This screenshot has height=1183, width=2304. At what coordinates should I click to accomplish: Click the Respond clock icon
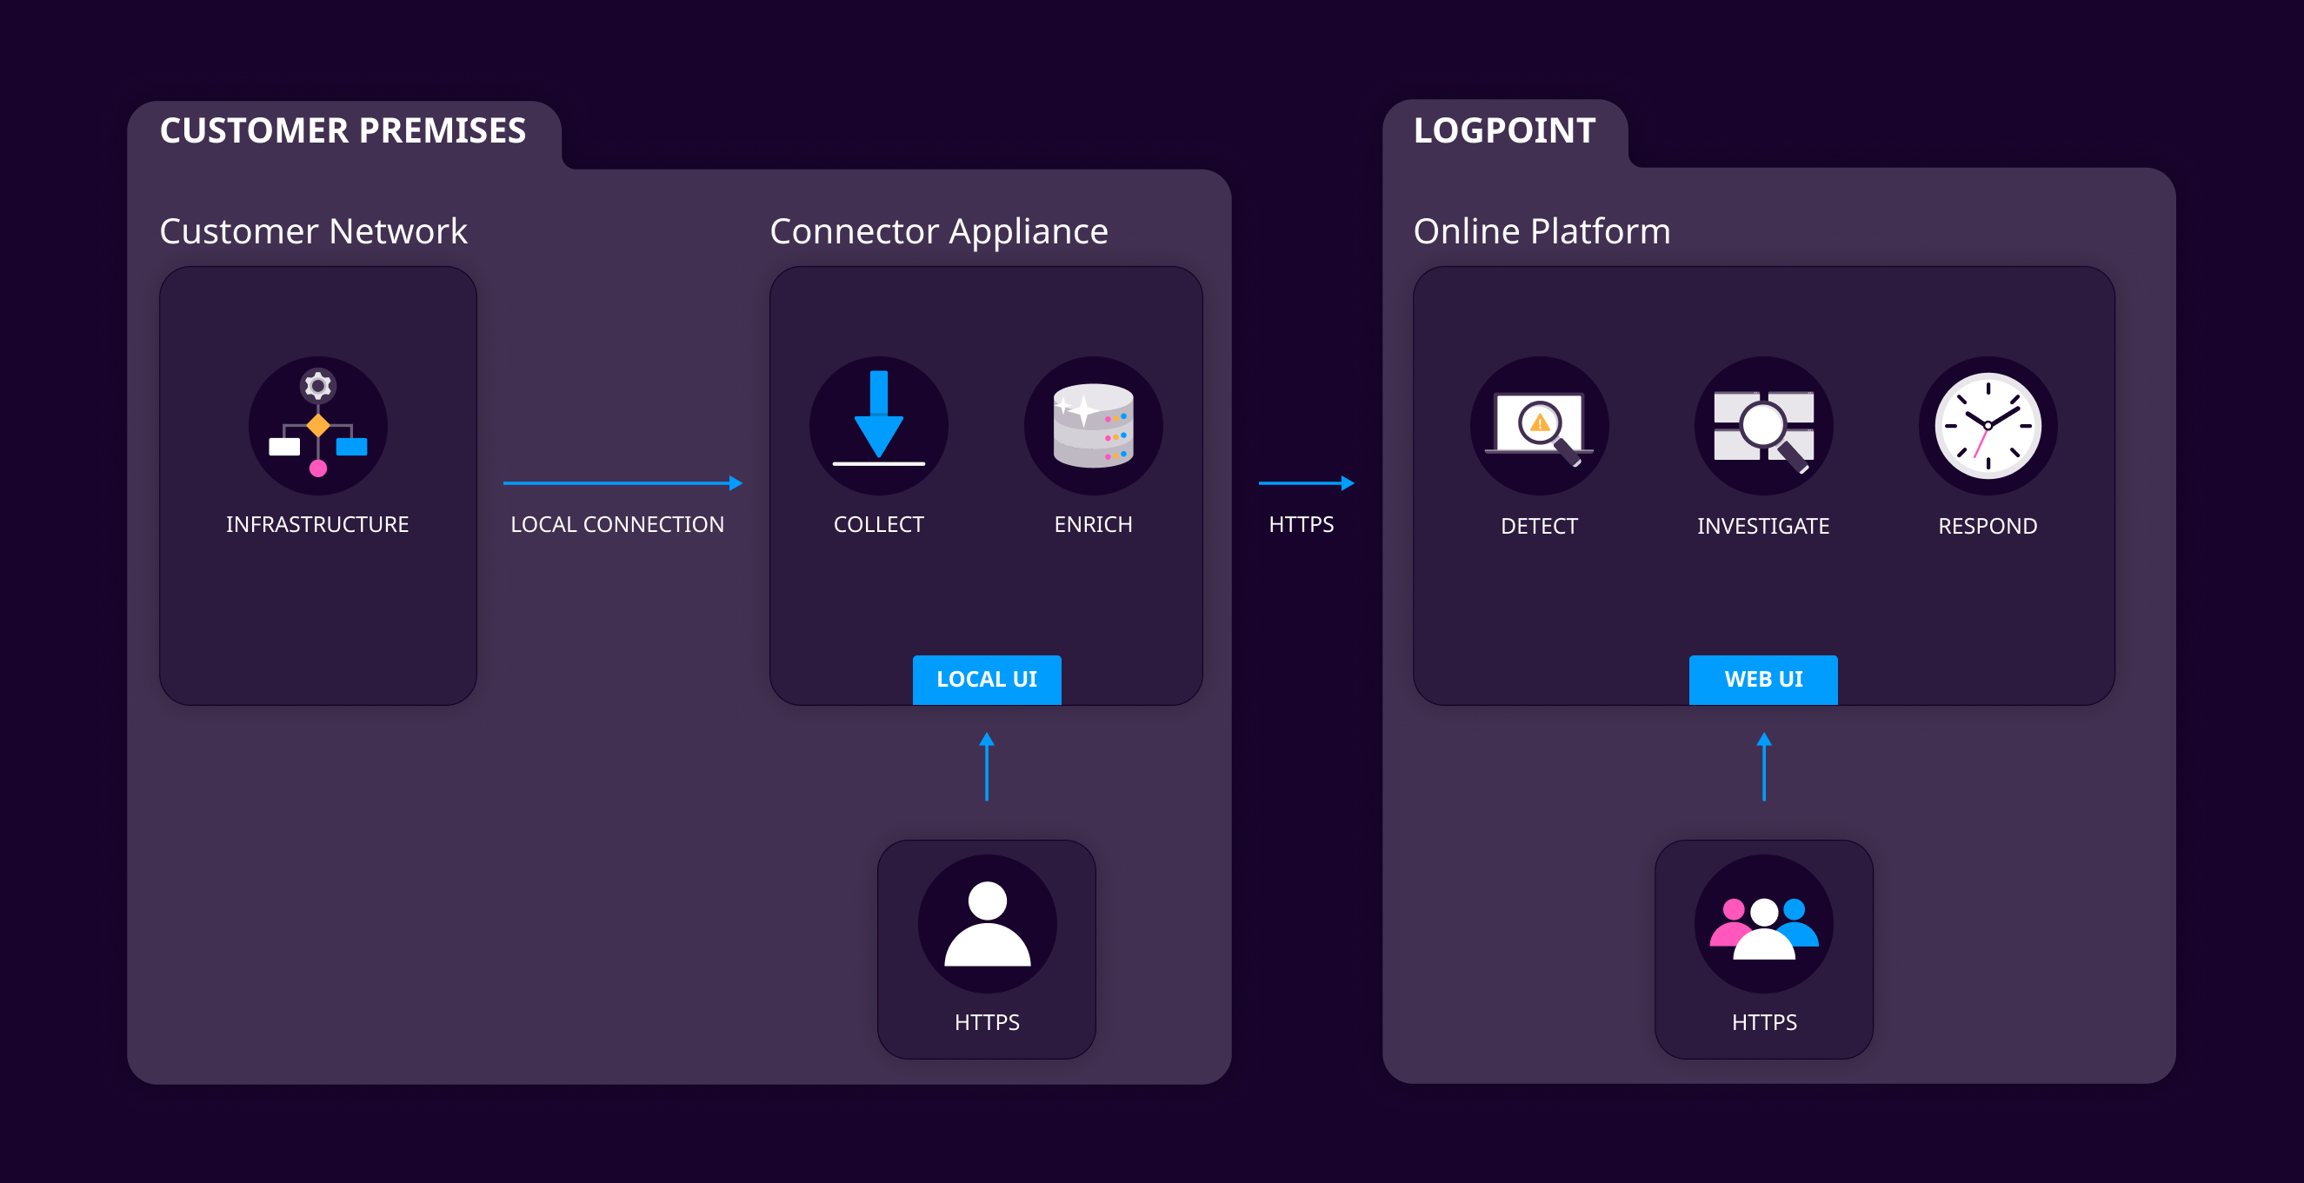[x=1987, y=426]
